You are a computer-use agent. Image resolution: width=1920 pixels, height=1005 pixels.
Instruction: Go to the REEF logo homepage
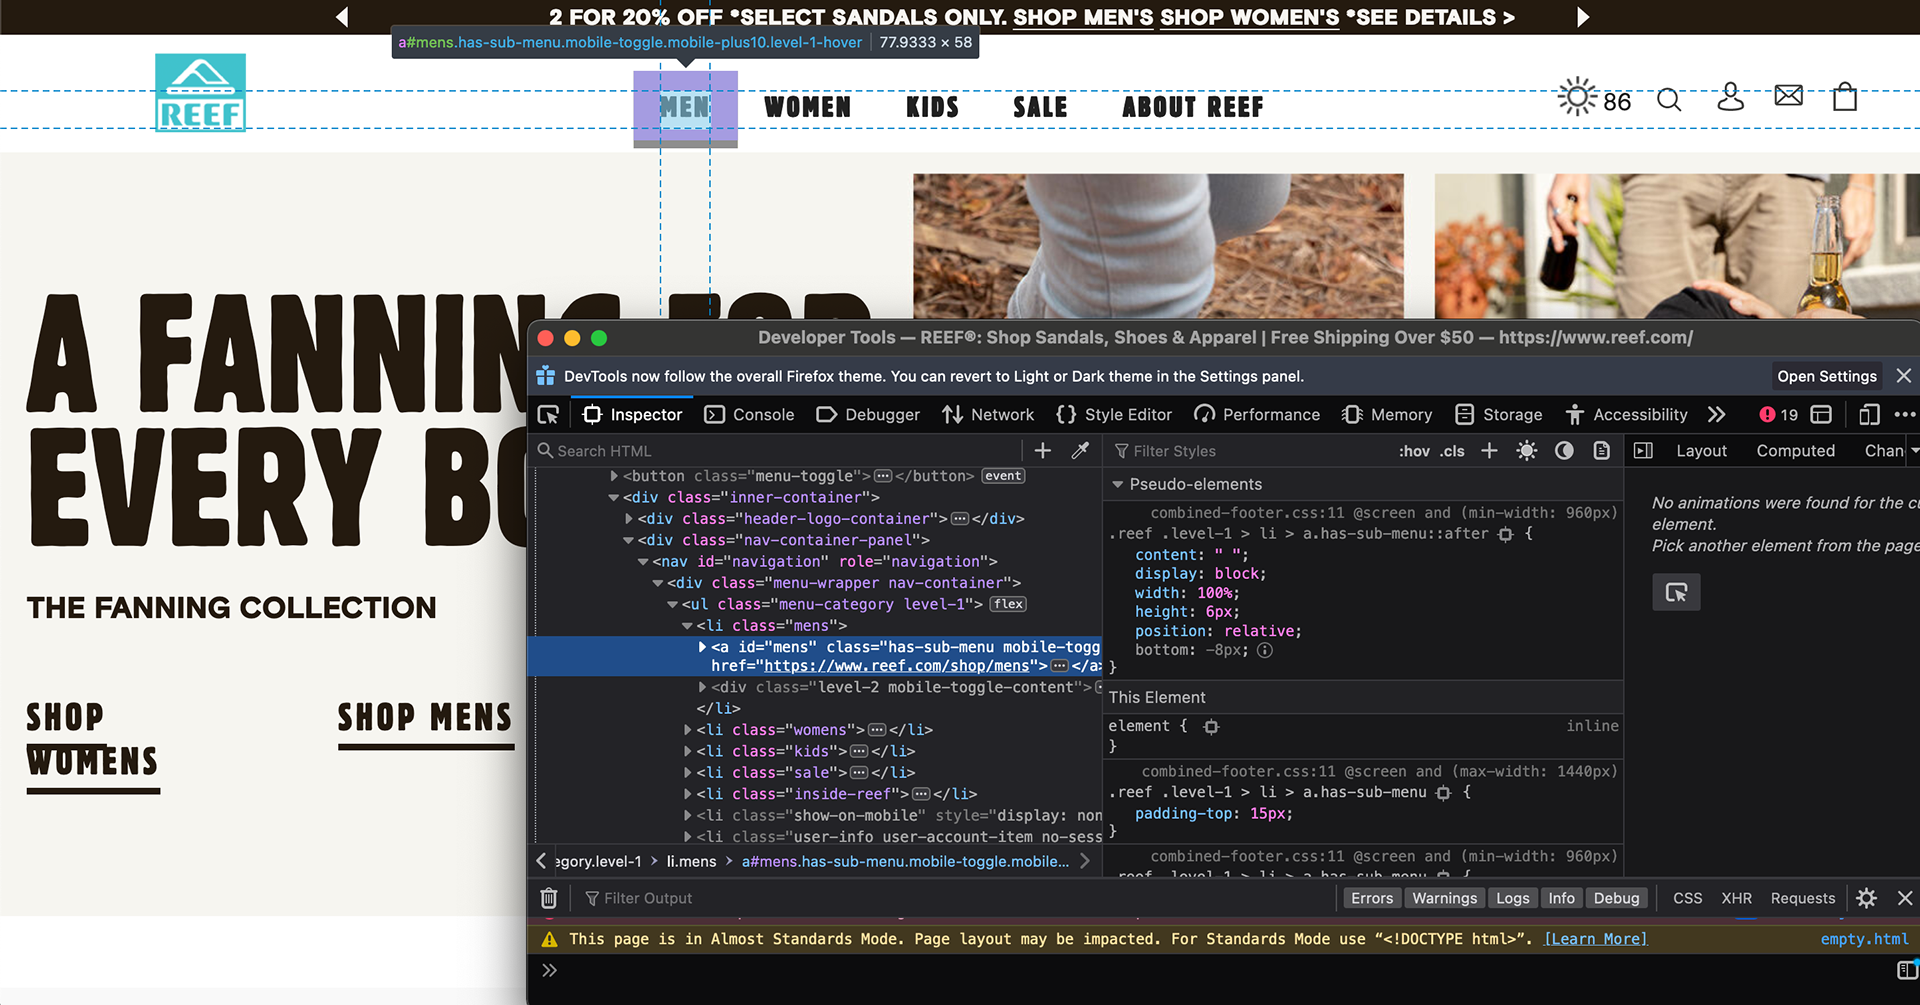pos(200,92)
